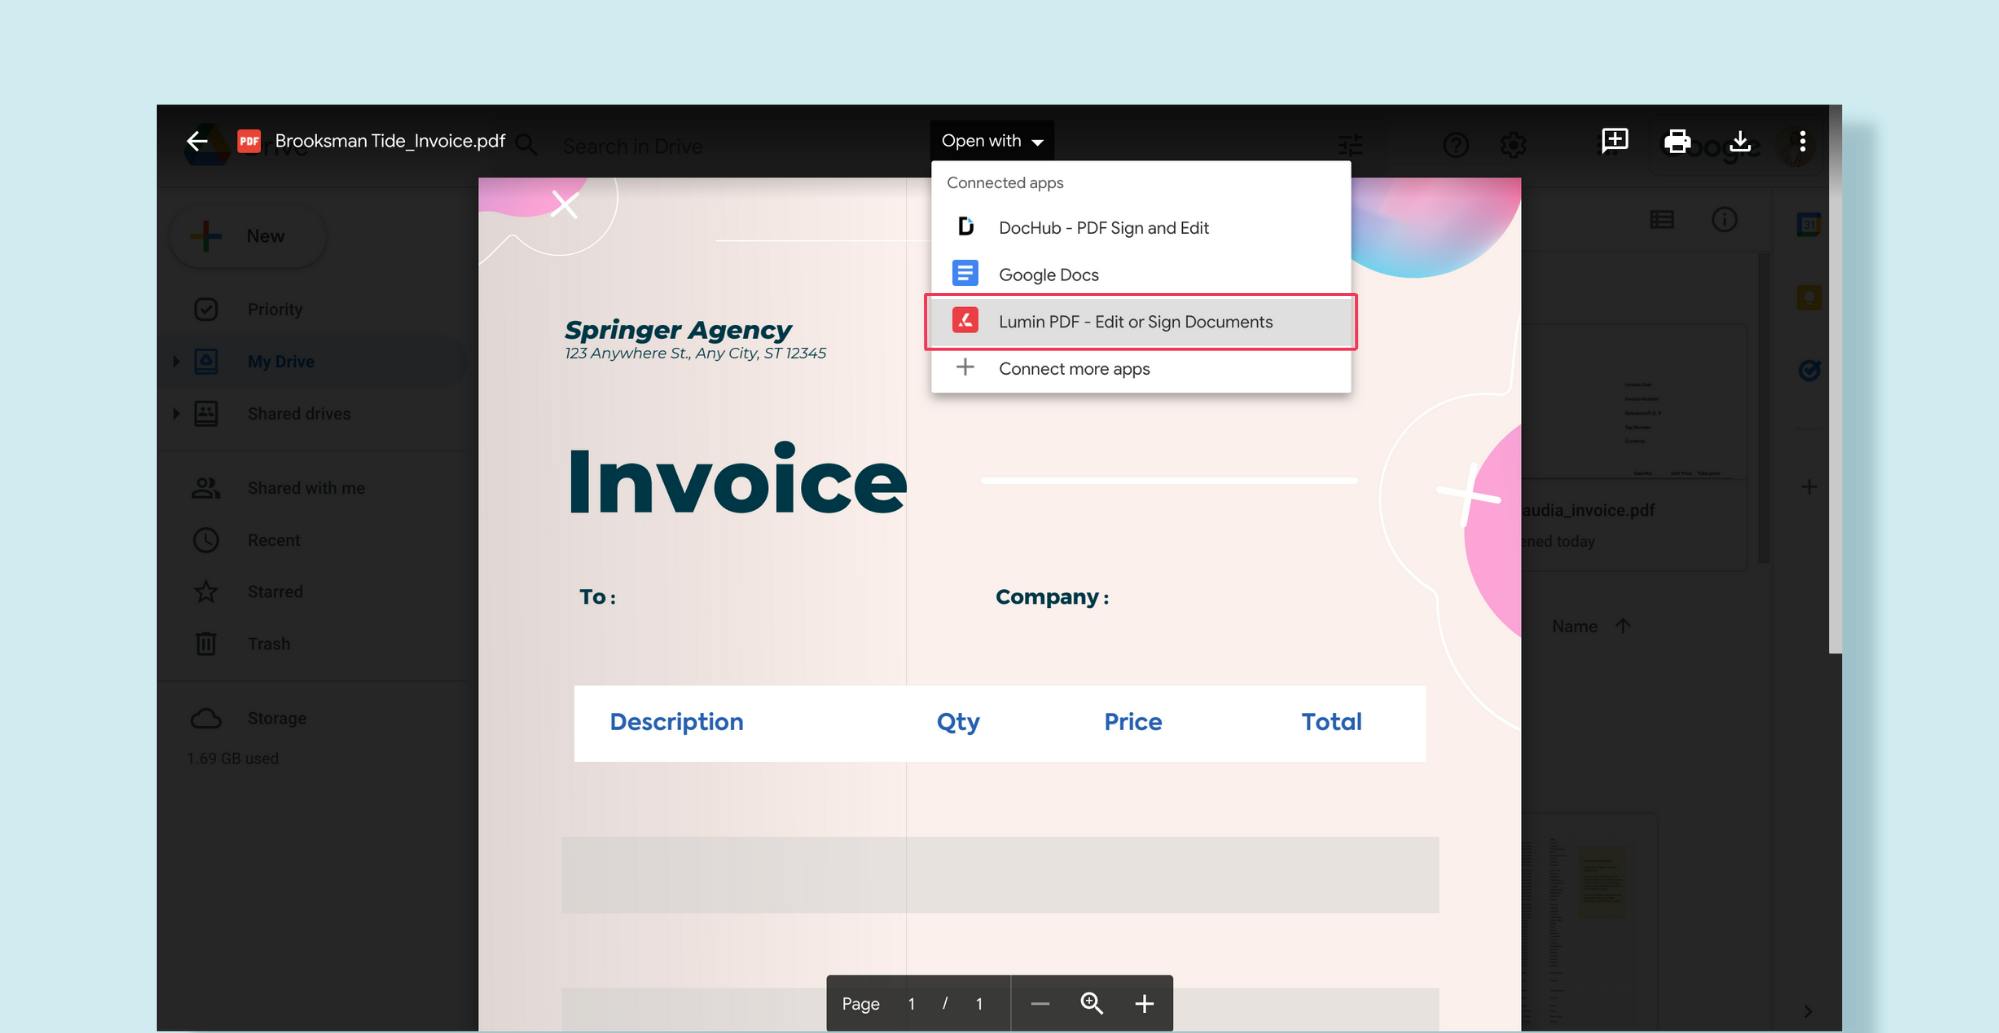The width and height of the screenshot is (1999, 1033).
Task: Click the Lumin PDF red icon
Action: [x=965, y=321]
